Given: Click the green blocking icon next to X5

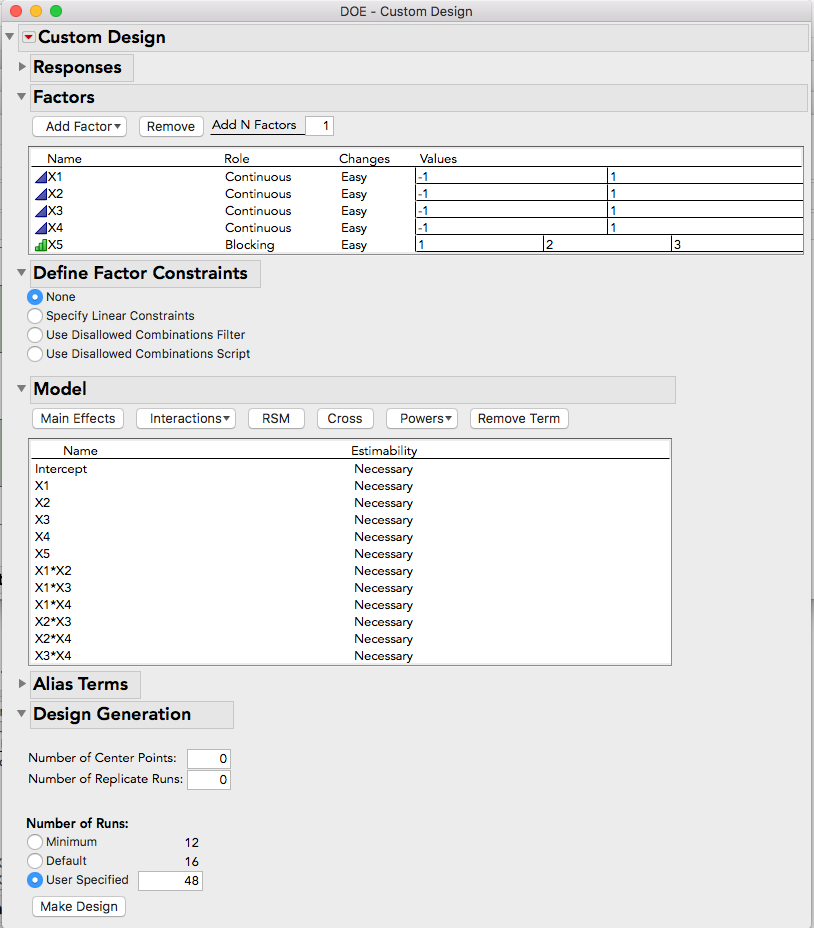Looking at the screenshot, I should (41, 245).
